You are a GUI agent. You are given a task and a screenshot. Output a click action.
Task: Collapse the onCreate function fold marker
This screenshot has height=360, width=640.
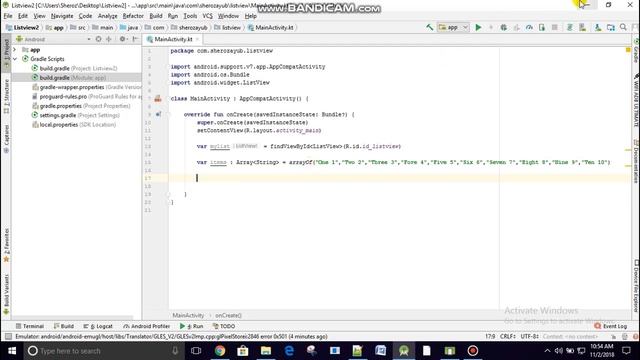(168, 115)
